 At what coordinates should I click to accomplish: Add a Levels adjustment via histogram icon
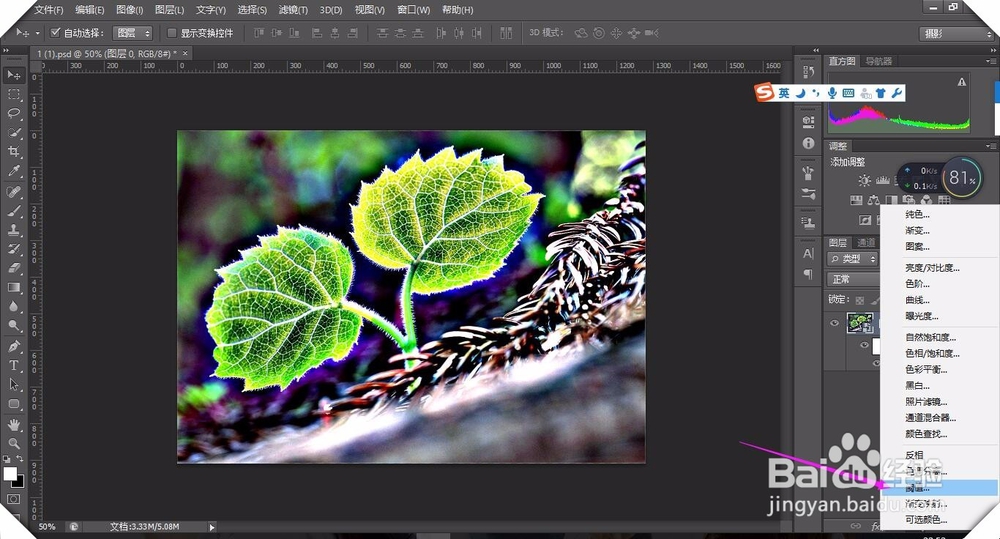[883, 181]
